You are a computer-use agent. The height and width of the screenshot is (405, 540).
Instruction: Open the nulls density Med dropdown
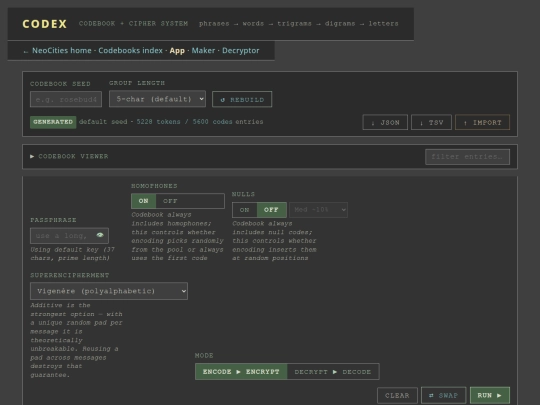tap(319, 210)
